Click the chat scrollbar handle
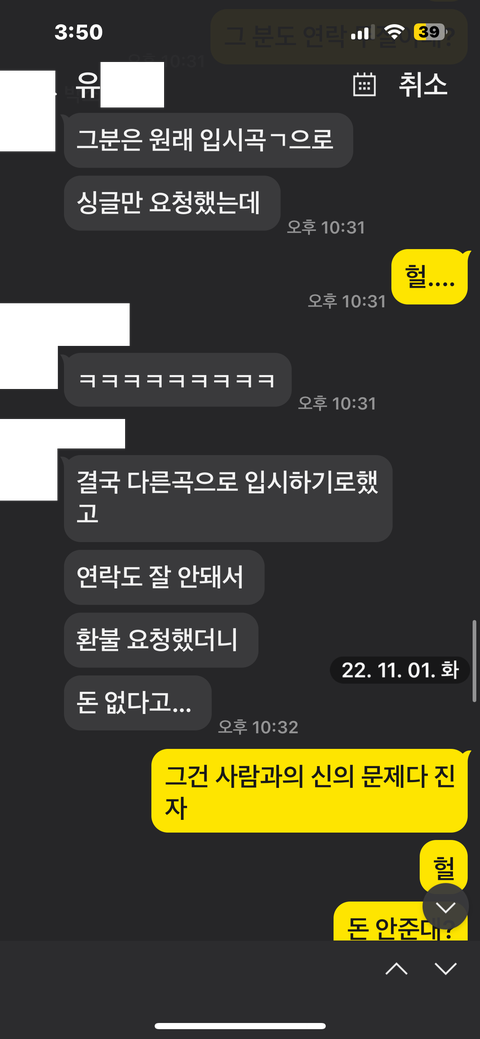The image size is (480, 1039). tap(475, 661)
